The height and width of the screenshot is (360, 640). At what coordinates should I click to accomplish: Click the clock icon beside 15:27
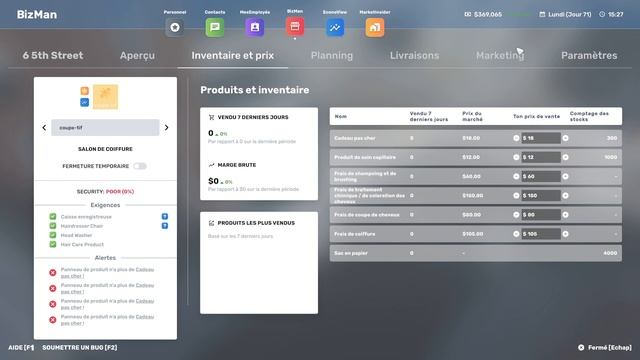pos(602,14)
